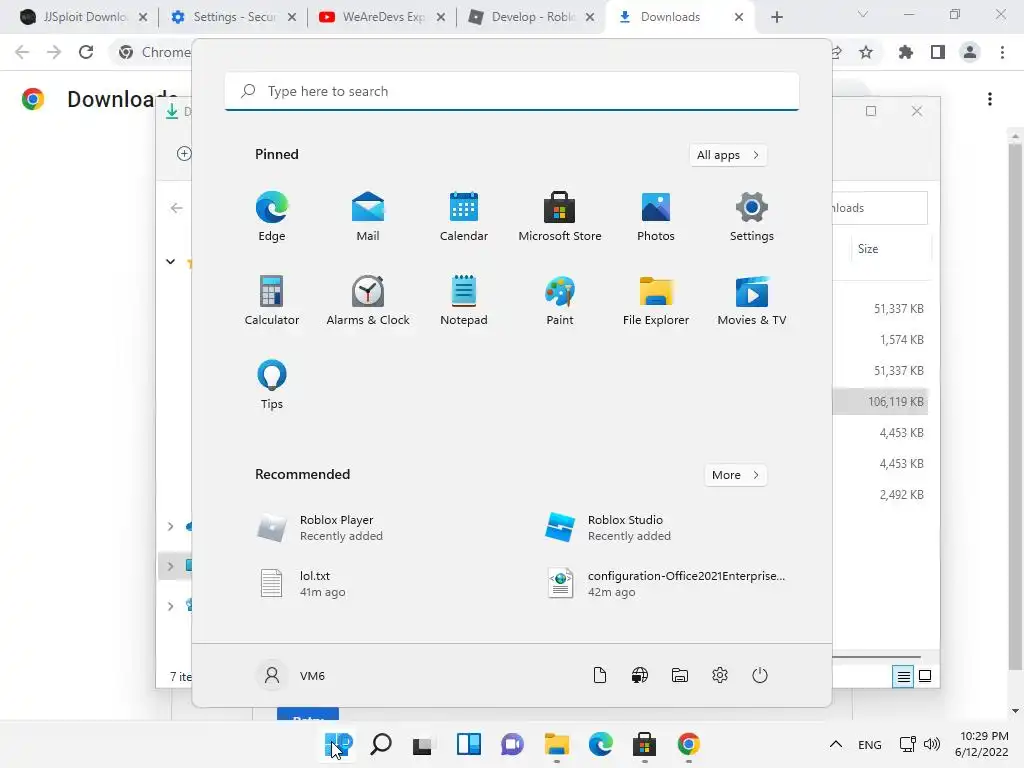1024x768 pixels.
Task: Open Settings gear in Start footer
Action: (x=720, y=675)
